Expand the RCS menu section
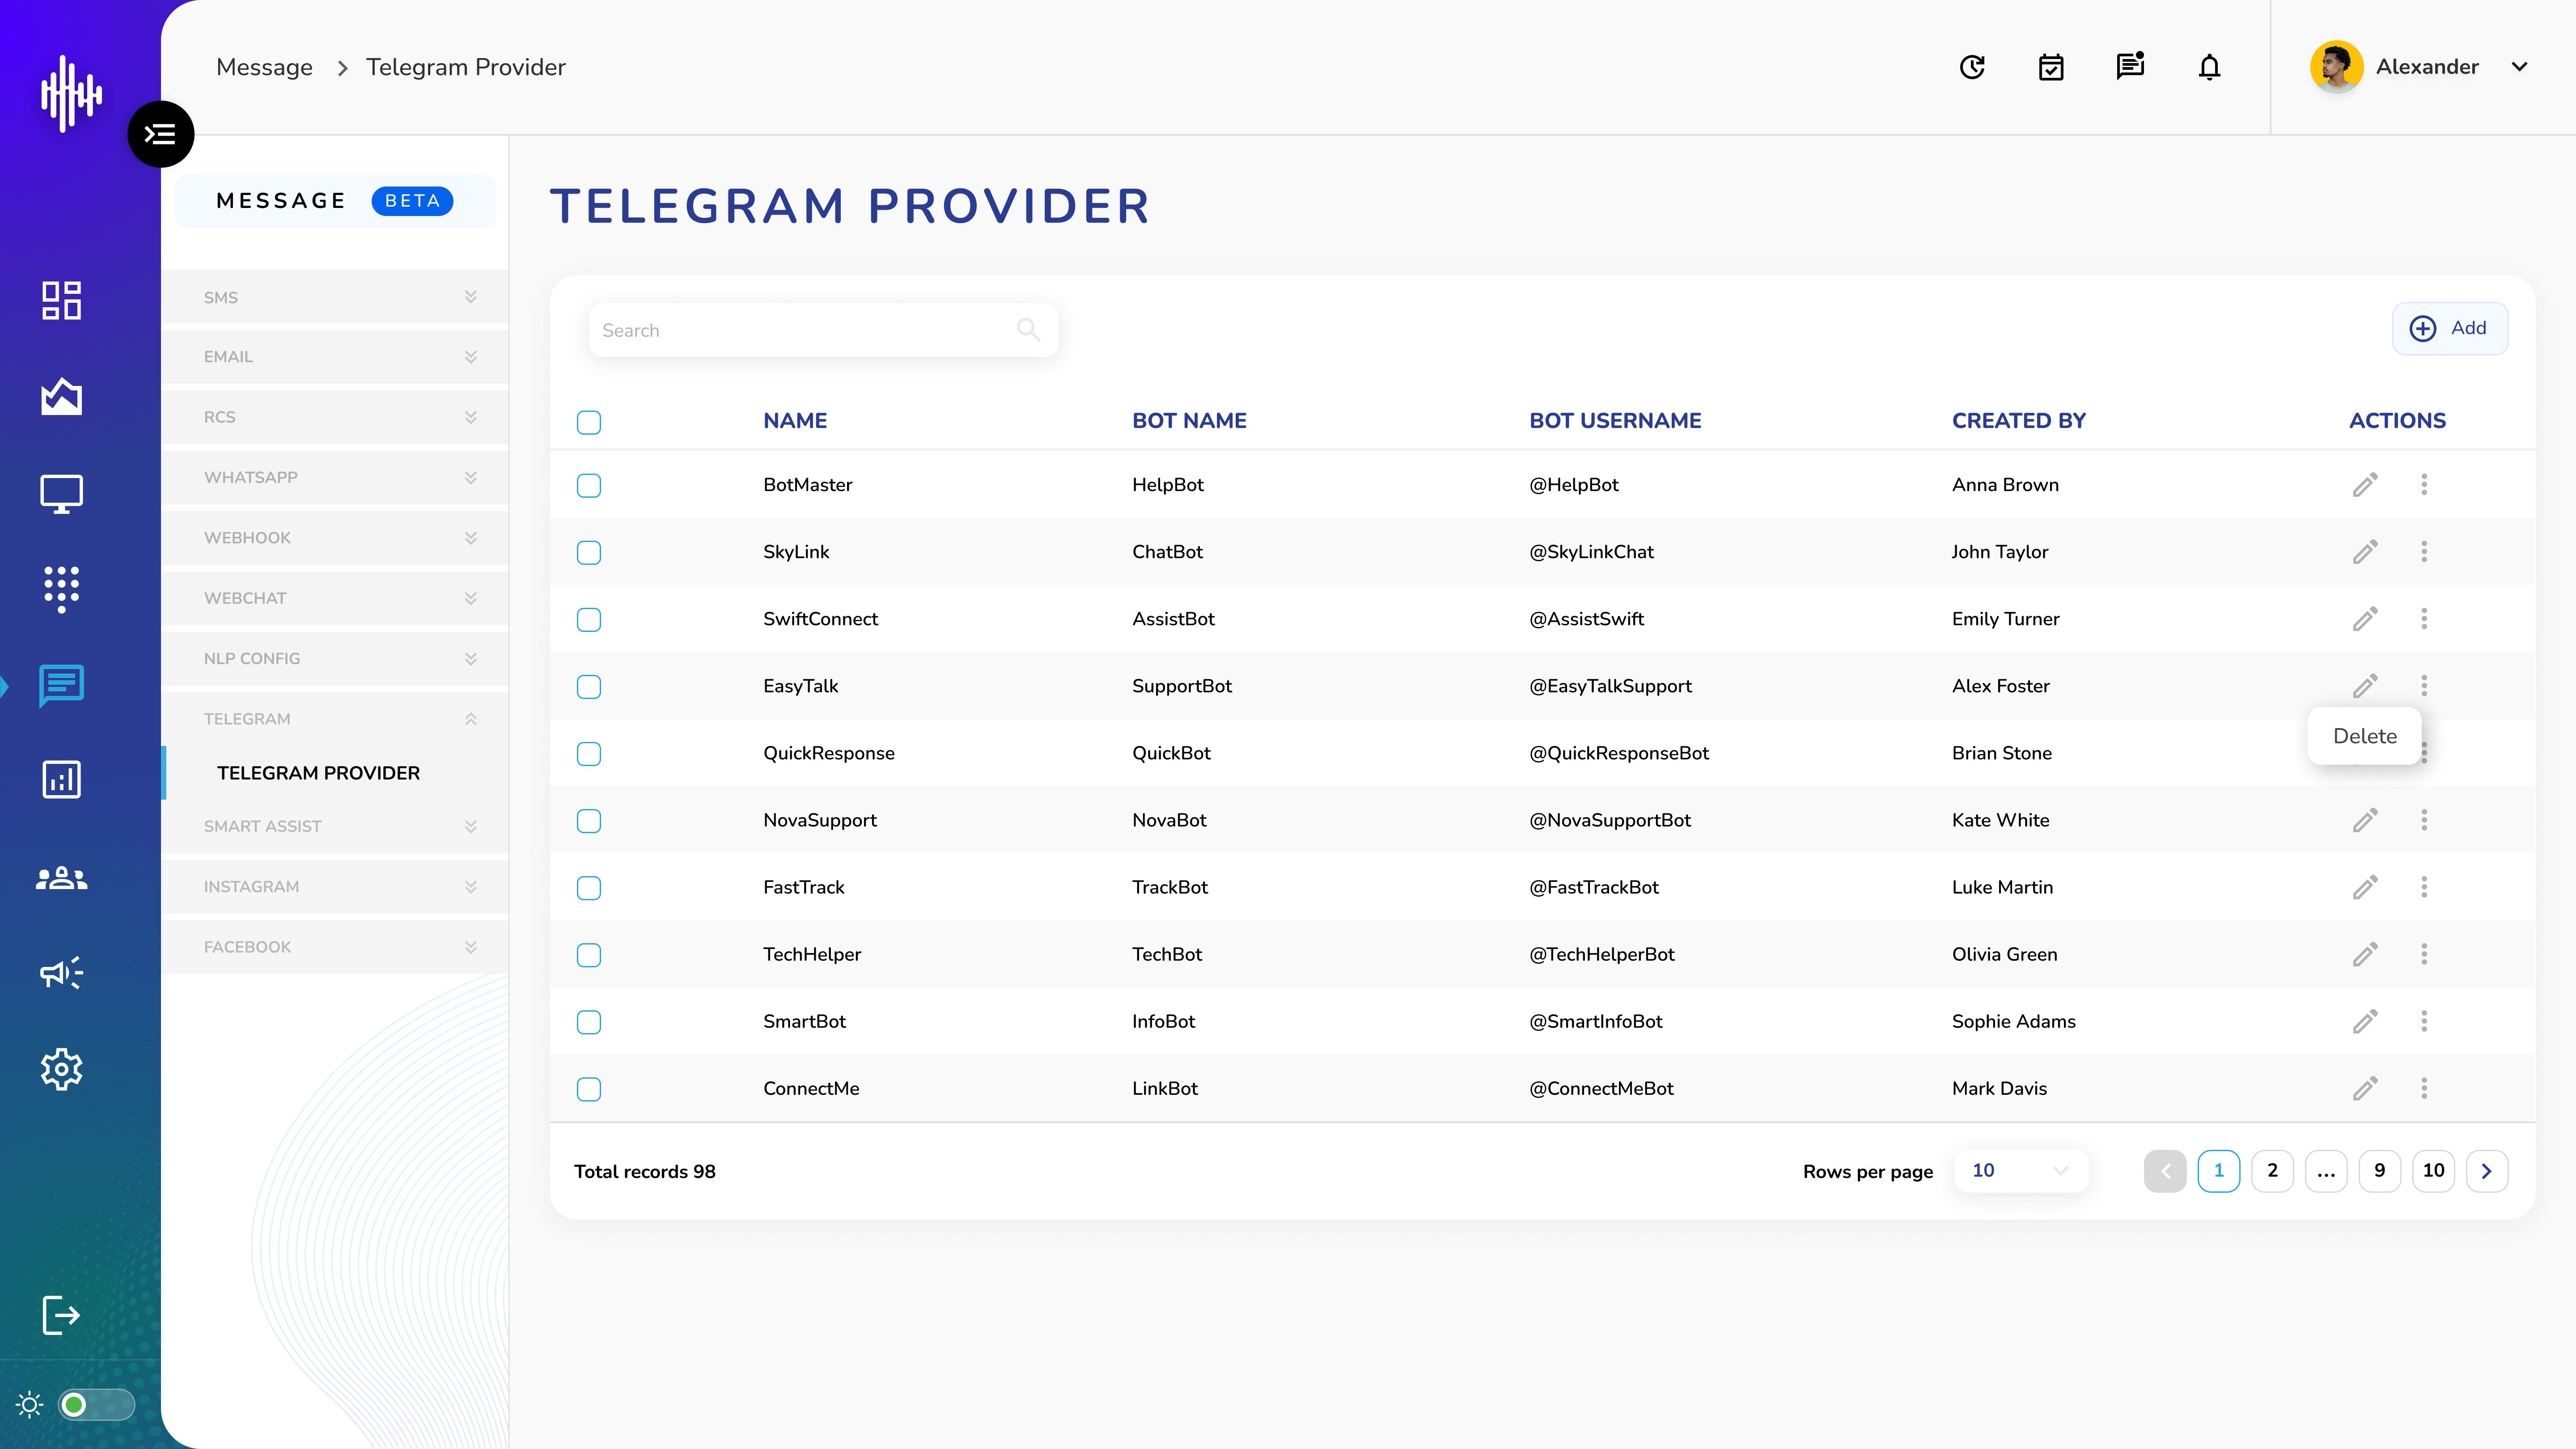This screenshot has height=1449, width=2576. coord(335,417)
